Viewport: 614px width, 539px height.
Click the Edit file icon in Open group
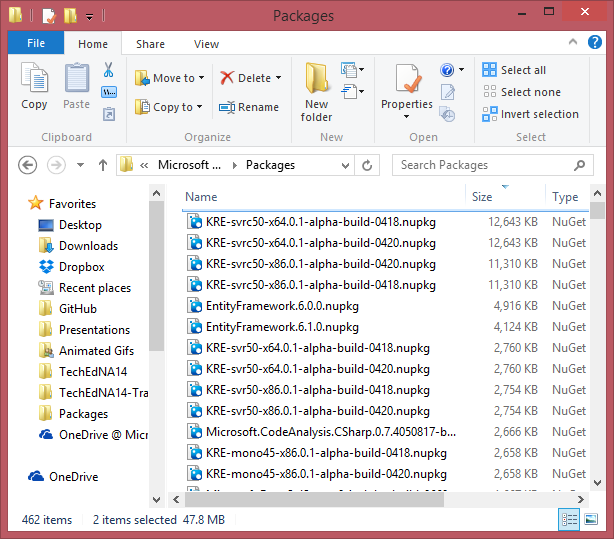click(448, 92)
